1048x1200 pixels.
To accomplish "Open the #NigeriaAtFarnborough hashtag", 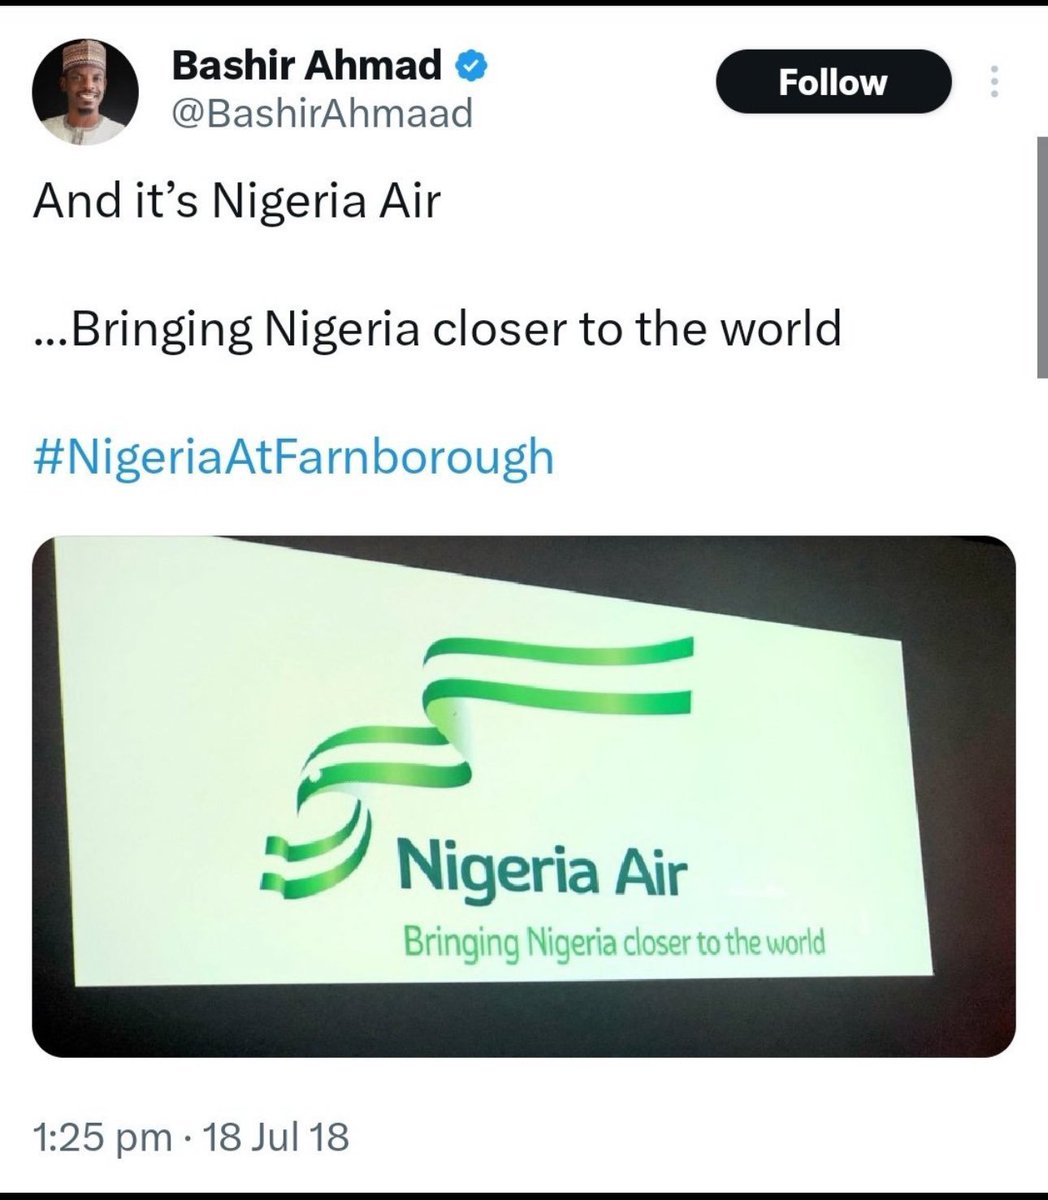I will pos(293,457).
